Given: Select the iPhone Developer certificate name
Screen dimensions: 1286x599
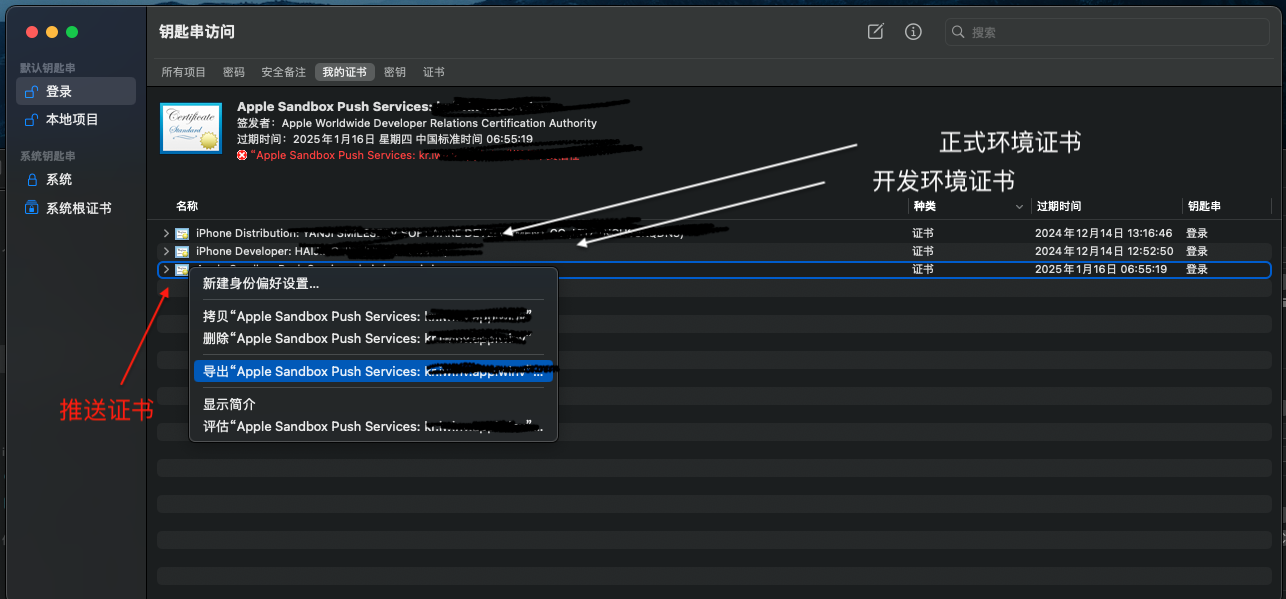Looking at the screenshot, I should [320, 251].
